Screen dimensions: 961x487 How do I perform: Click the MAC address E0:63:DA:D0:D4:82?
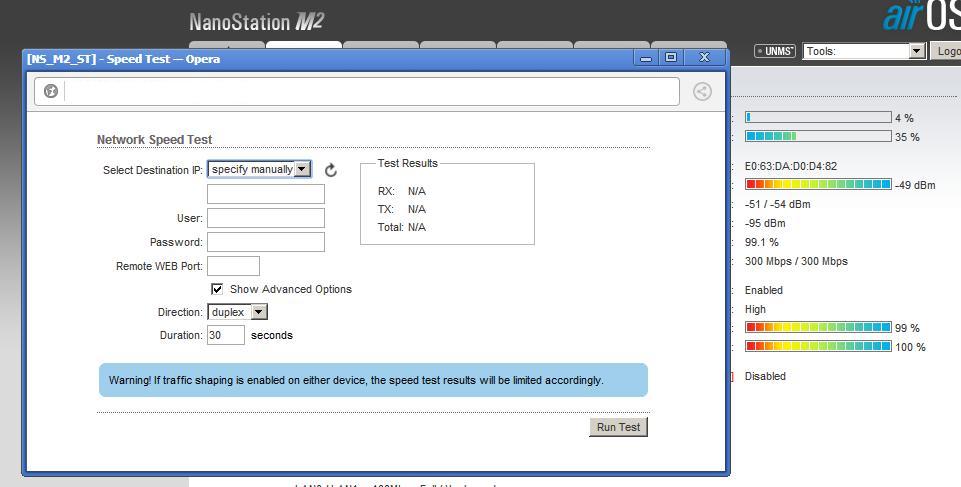pyautogui.click(x=791, y=166)
